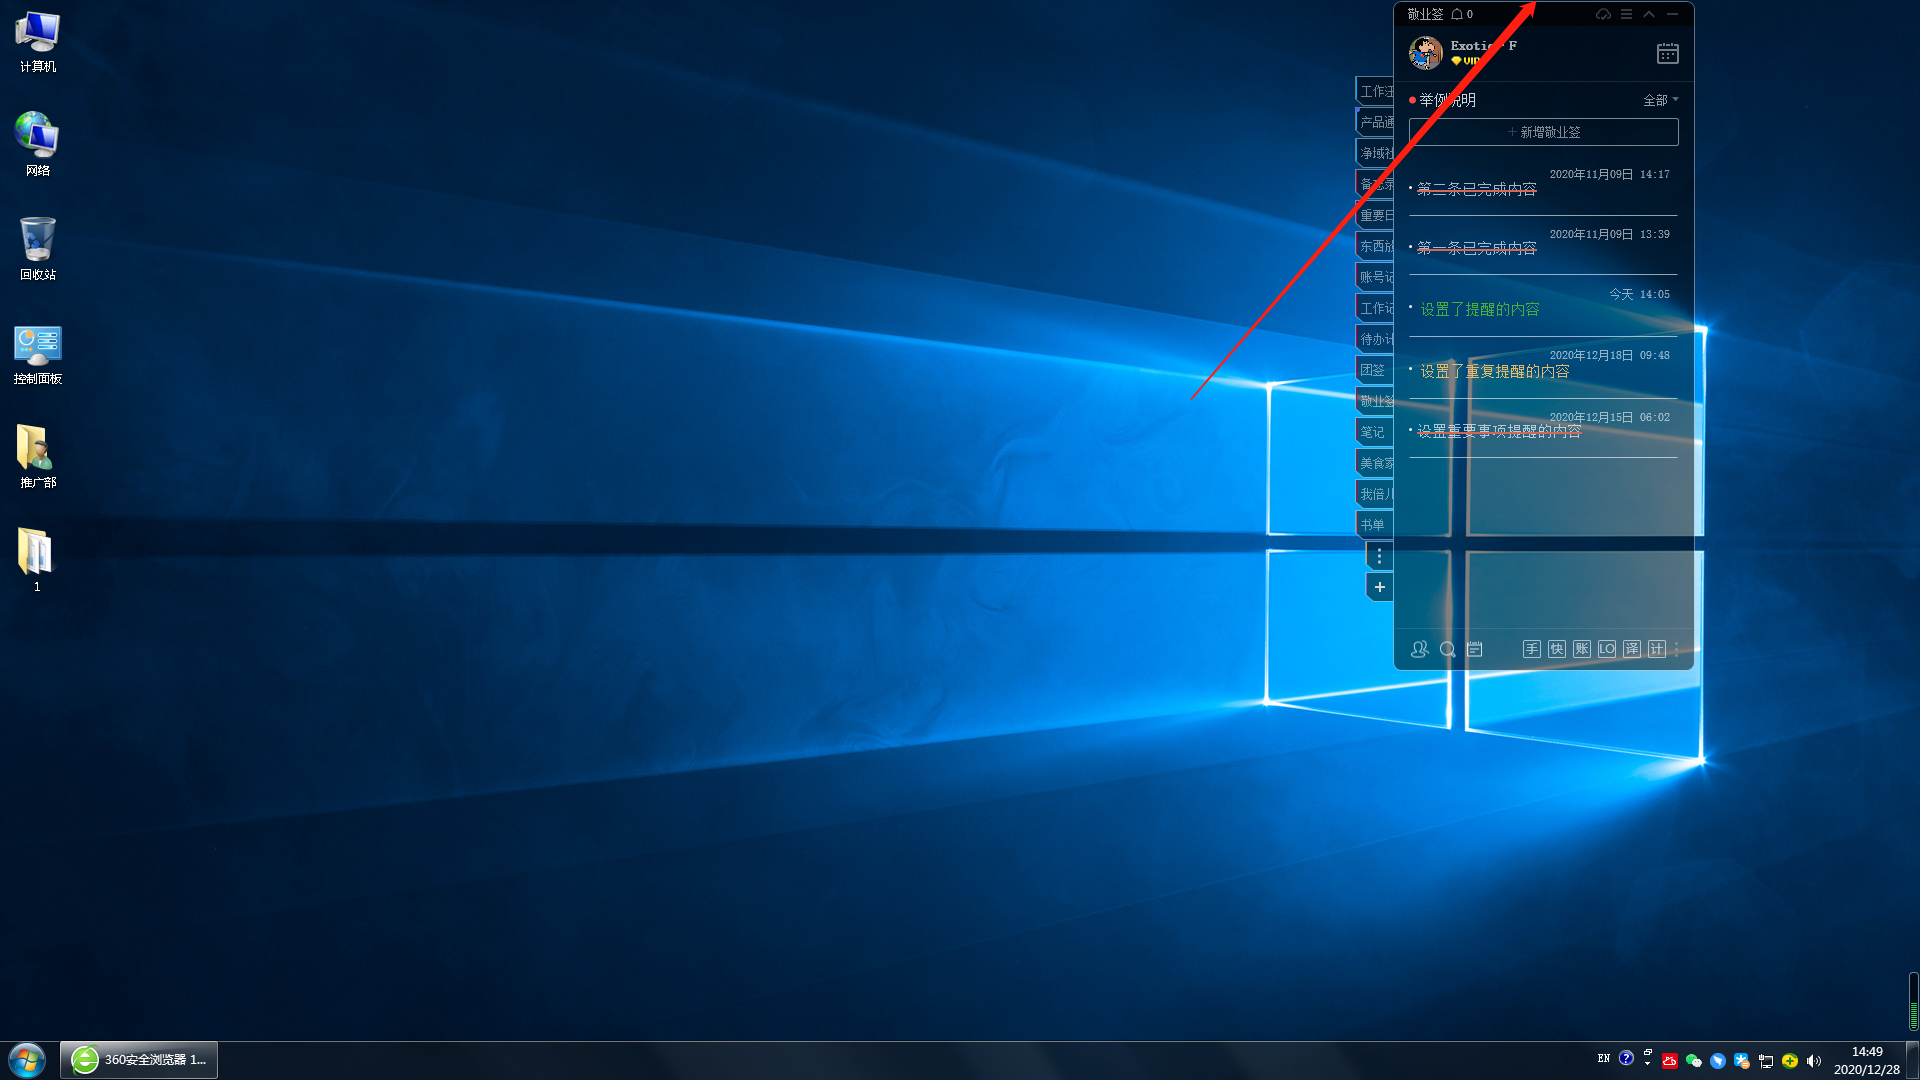Screen dimensions: 1920x1080
Task: Open the contacts icon in bottom toolbar
Action: pyautogui.click(x=1419, y=649)
